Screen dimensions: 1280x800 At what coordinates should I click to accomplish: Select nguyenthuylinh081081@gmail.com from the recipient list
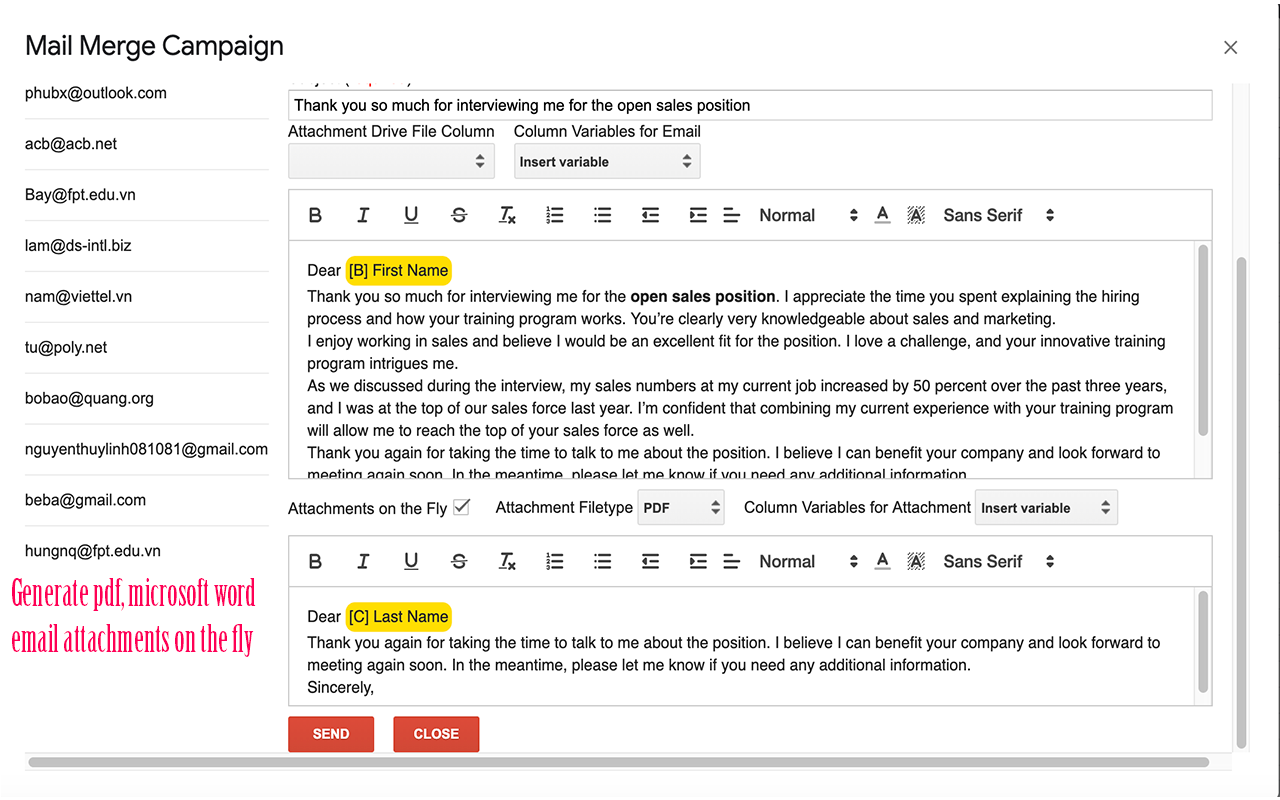[x=147, y=448]
